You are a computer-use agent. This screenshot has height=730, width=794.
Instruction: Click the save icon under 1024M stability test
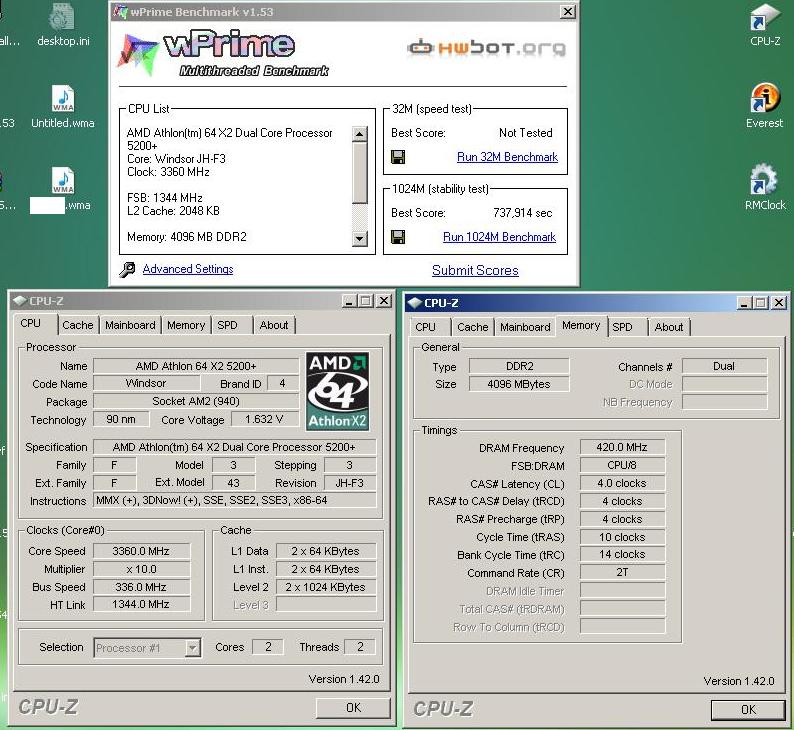coord(398,236)
